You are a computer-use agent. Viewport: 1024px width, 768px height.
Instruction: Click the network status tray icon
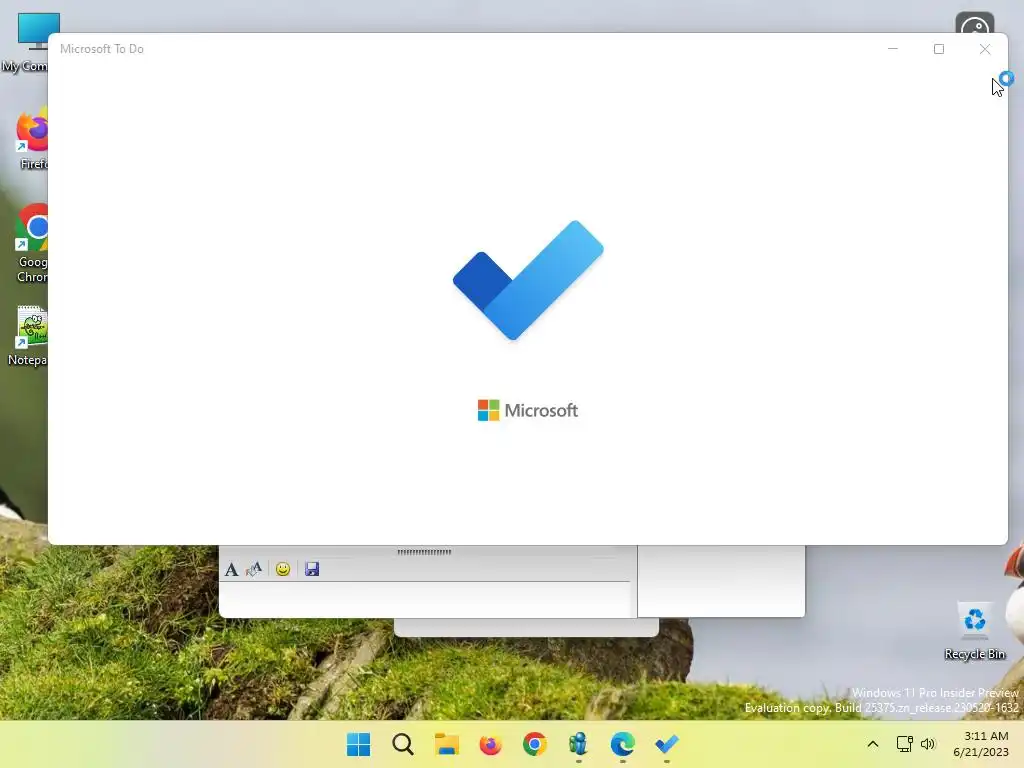[904, 744]
